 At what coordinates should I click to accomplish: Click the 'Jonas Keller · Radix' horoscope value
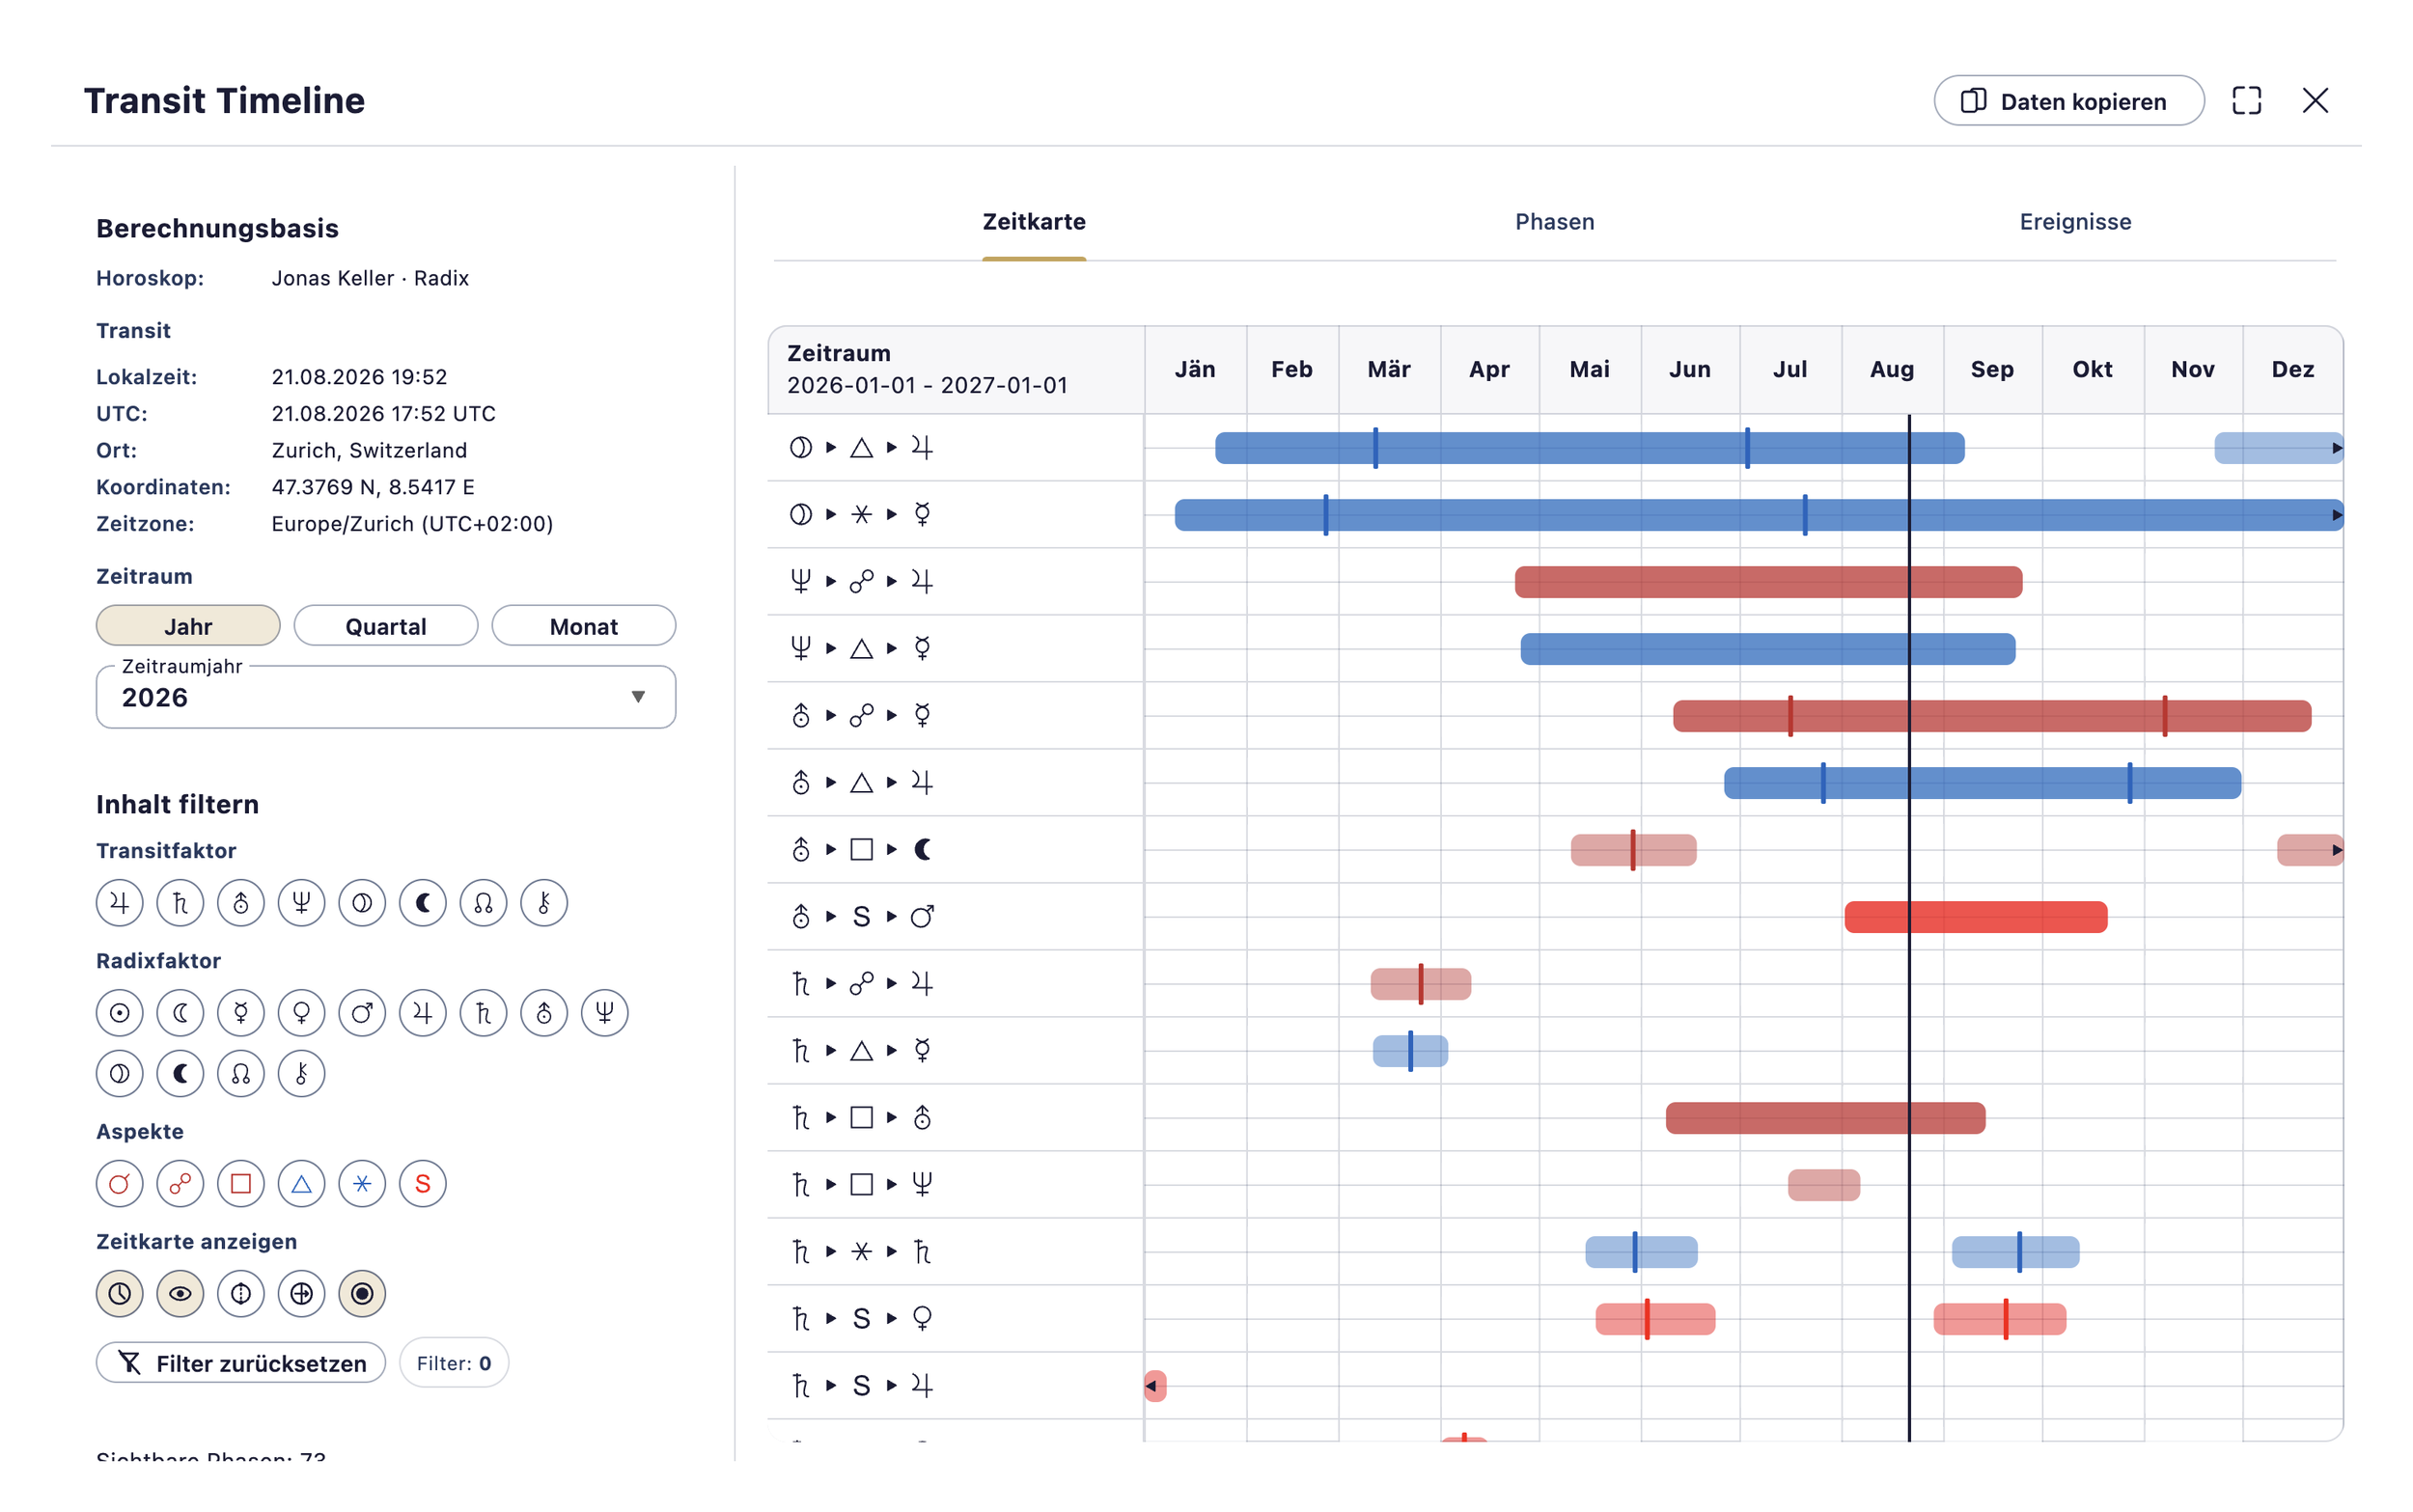click(x=370, y=278)
